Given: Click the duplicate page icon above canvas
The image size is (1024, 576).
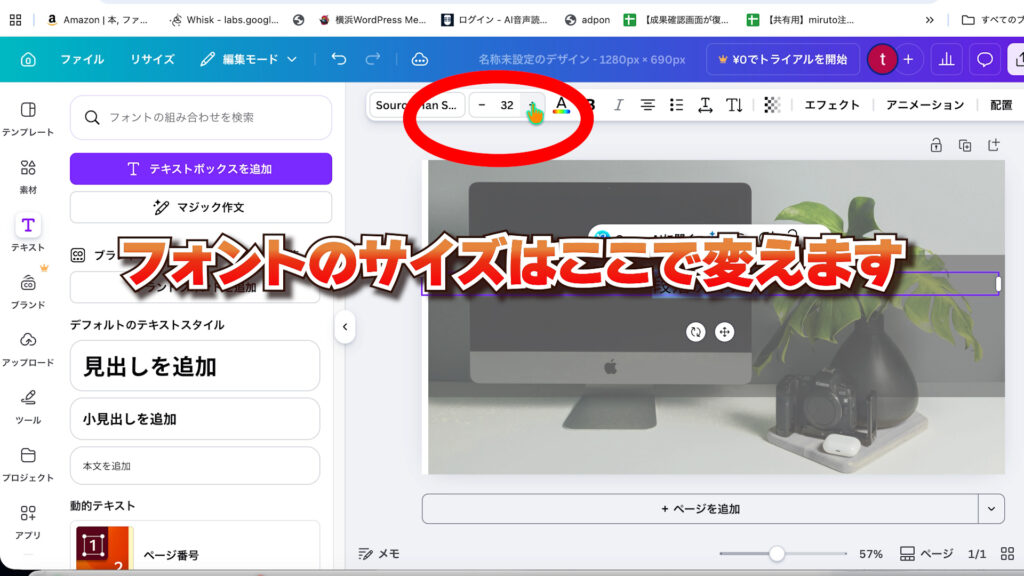Looking at the screenshot, I should coord(964,145).
